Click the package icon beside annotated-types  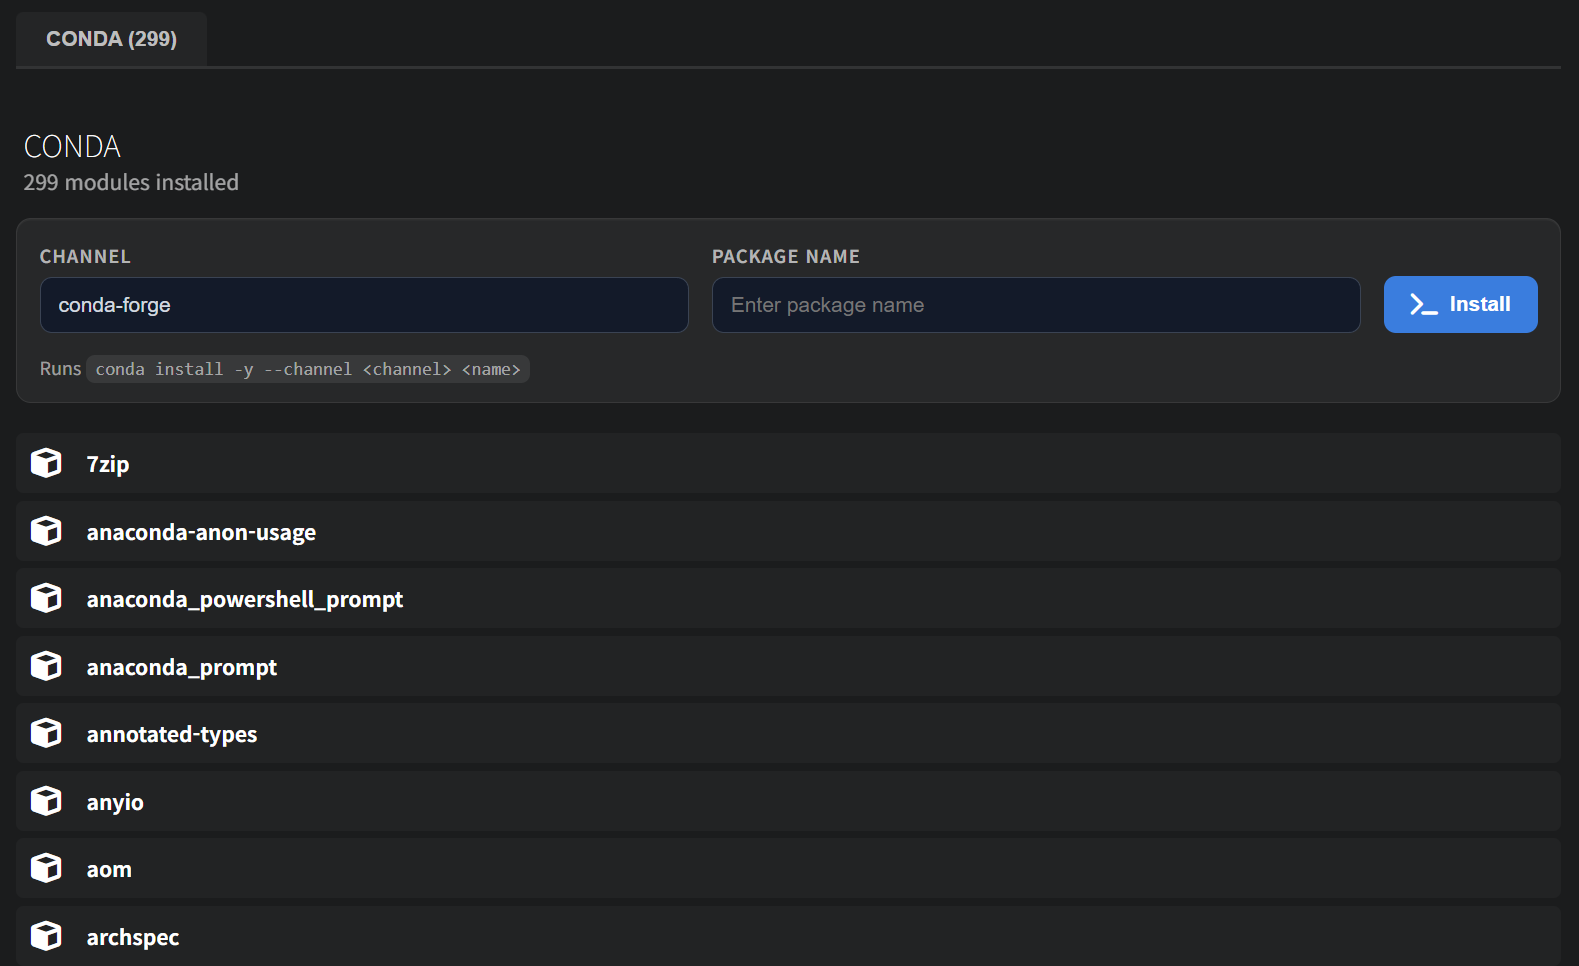pos(46,733)
